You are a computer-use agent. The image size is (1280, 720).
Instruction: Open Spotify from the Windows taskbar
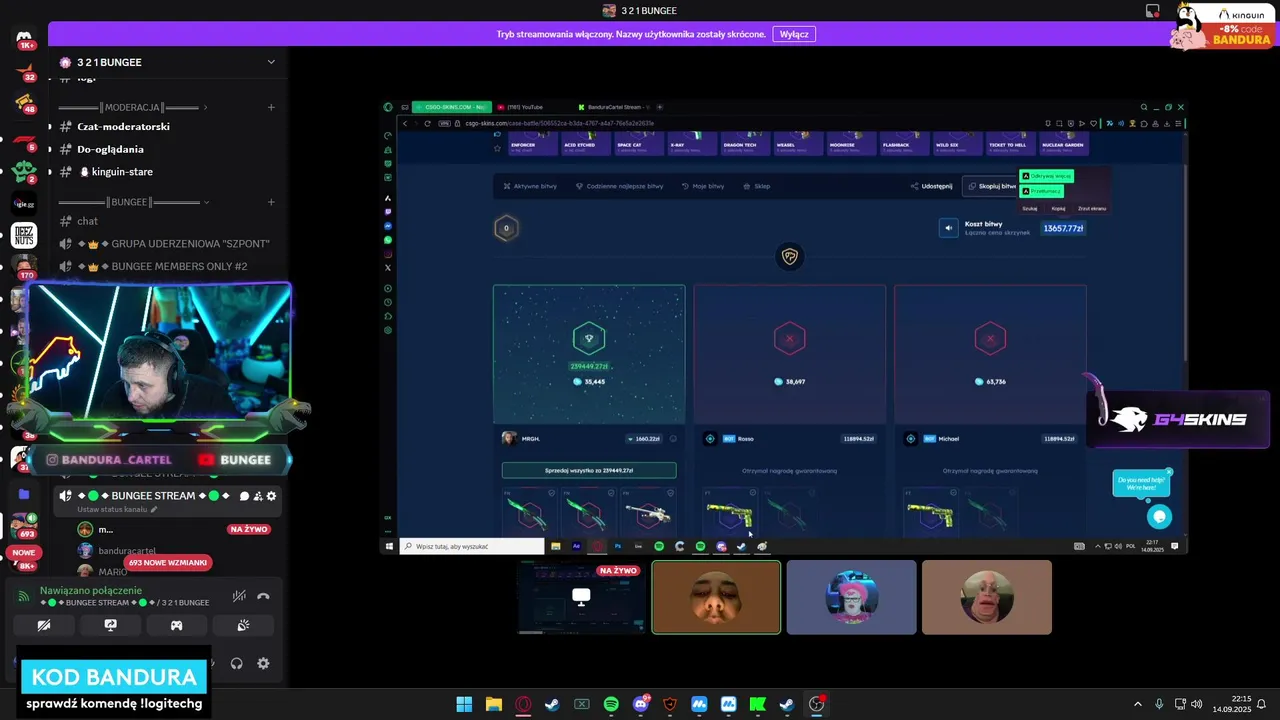[x=611, y=704]
